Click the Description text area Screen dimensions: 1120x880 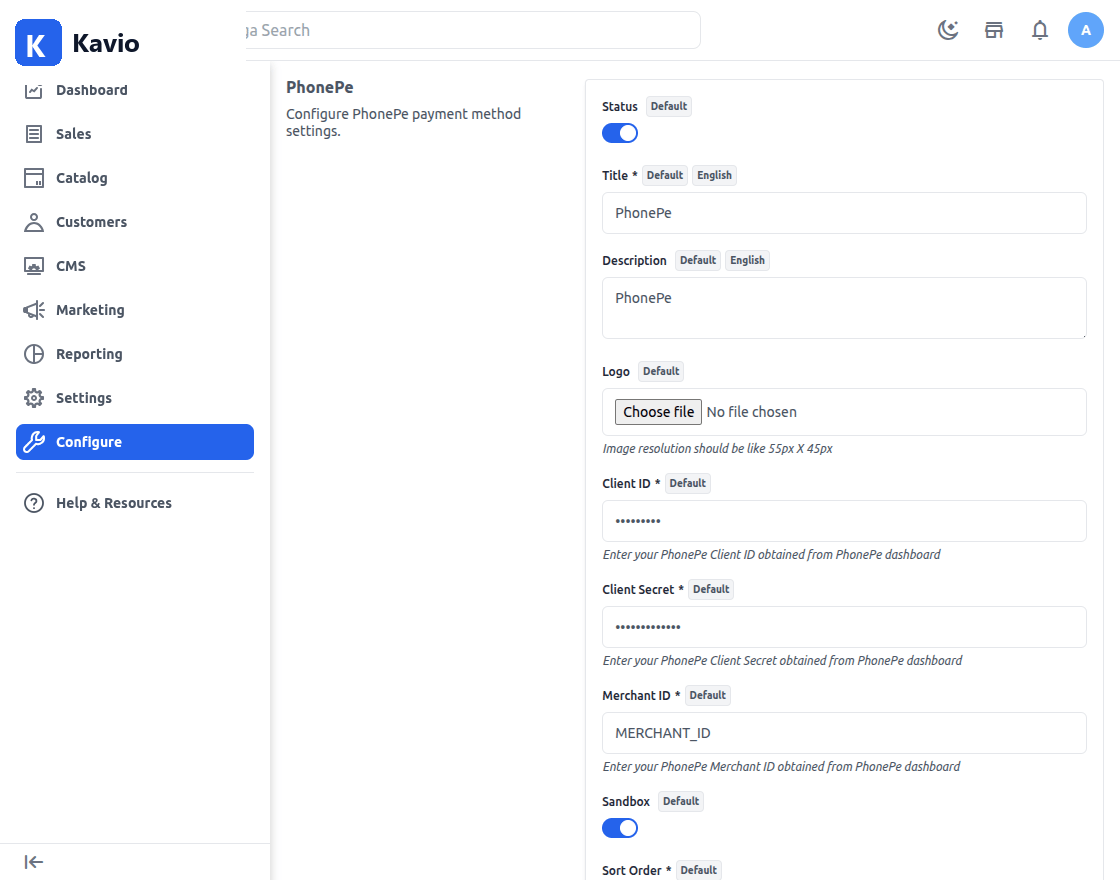click(844, 308)
